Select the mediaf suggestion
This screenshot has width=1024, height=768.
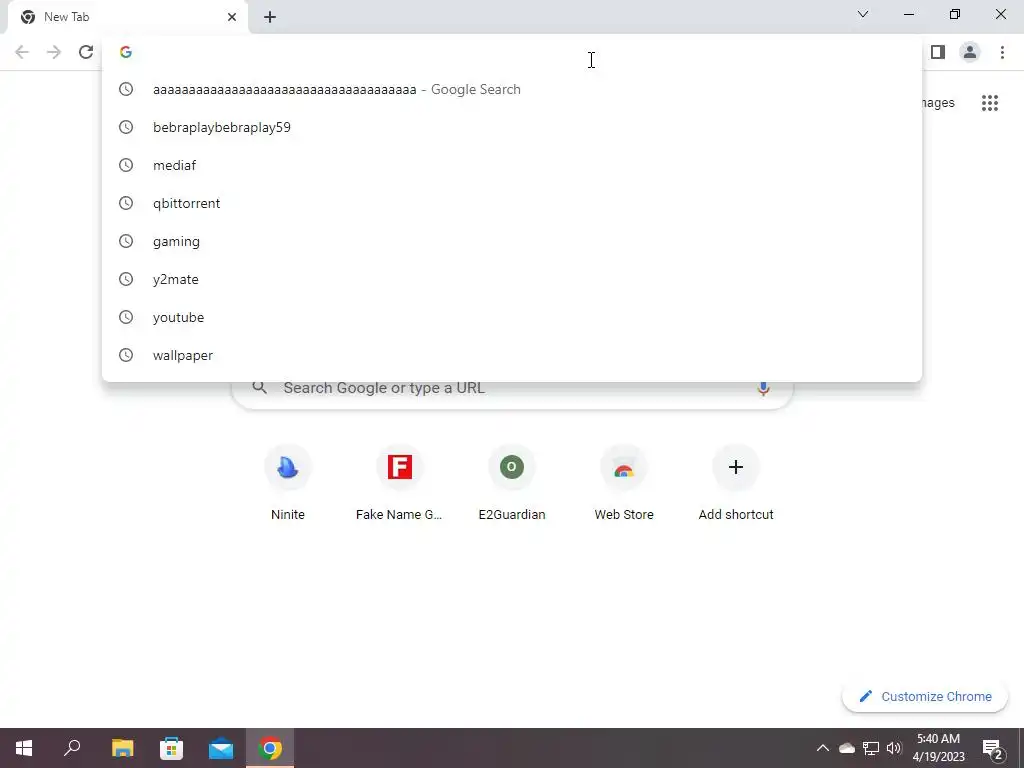pos(512,165)
